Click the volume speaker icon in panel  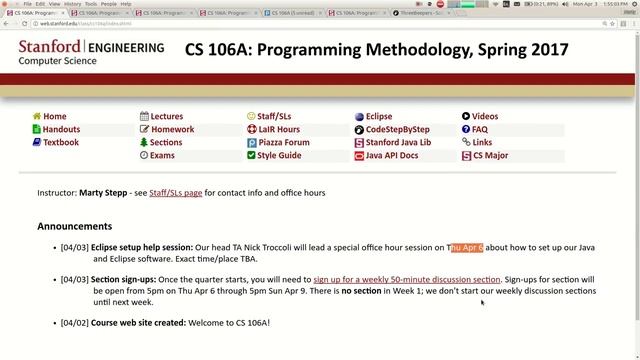pyautogui.click(x=565, y=4)
